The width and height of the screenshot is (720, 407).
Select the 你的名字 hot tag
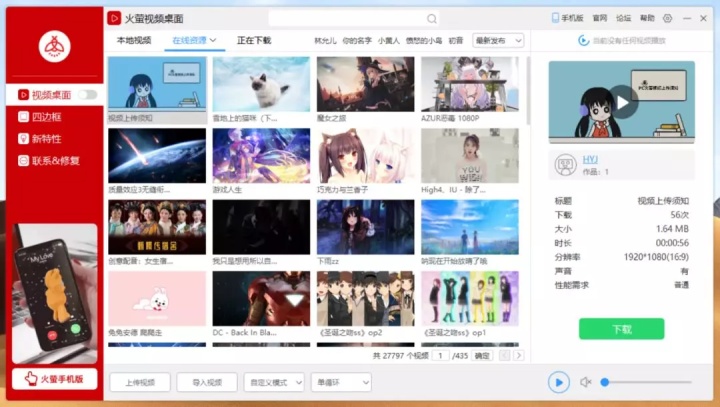point(357,41)
